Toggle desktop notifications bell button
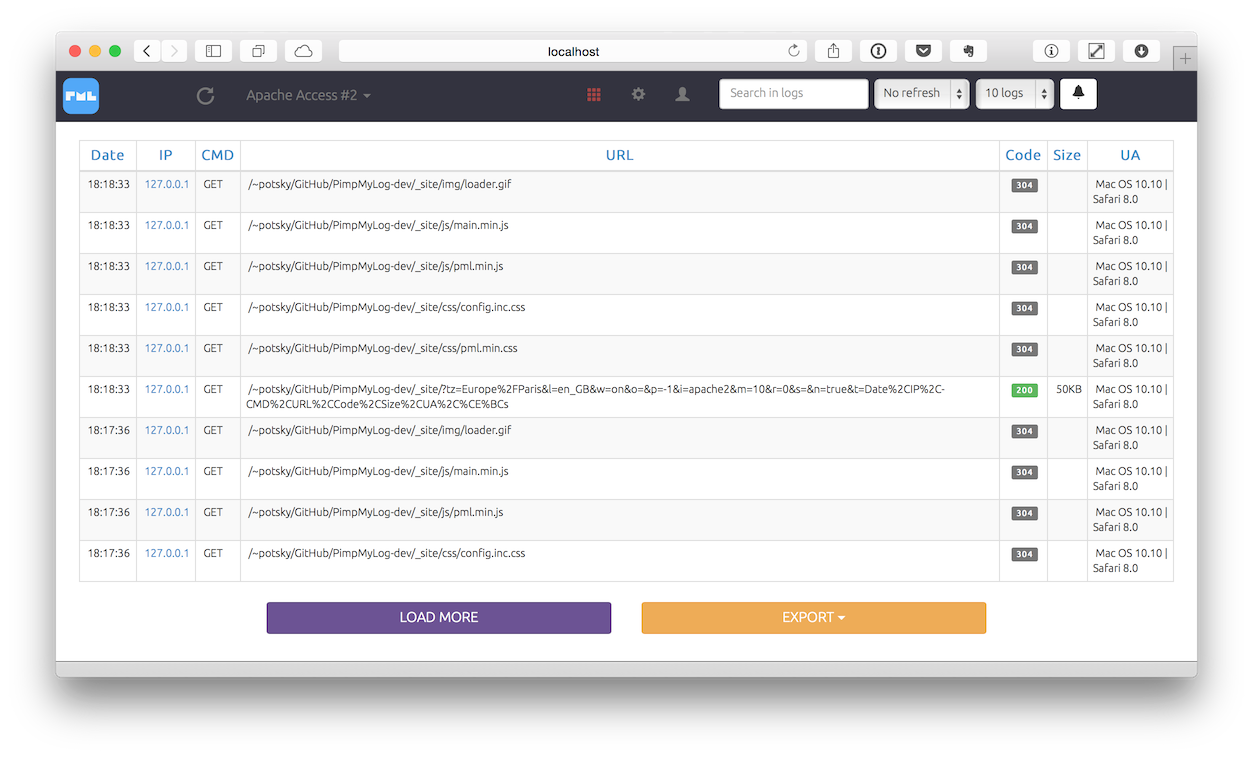 point(1078,93)
